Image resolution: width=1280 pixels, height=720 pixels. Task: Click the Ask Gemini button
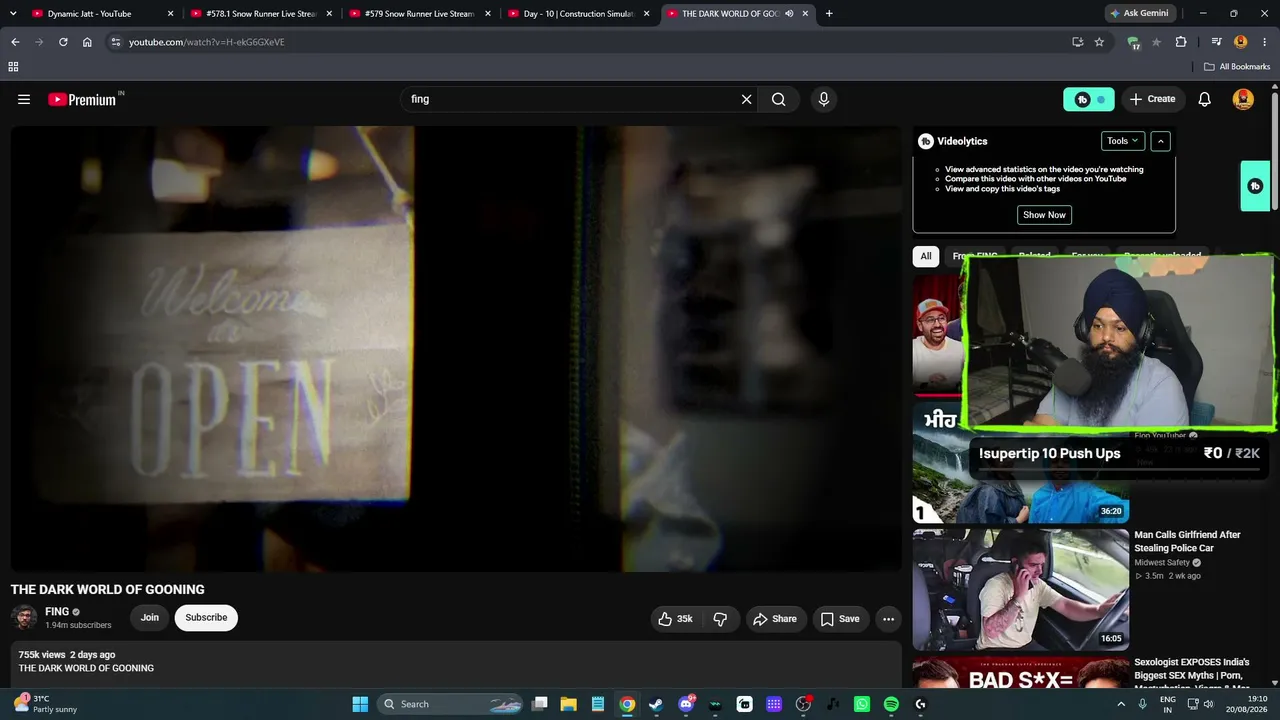click(x=1140, y=14)
